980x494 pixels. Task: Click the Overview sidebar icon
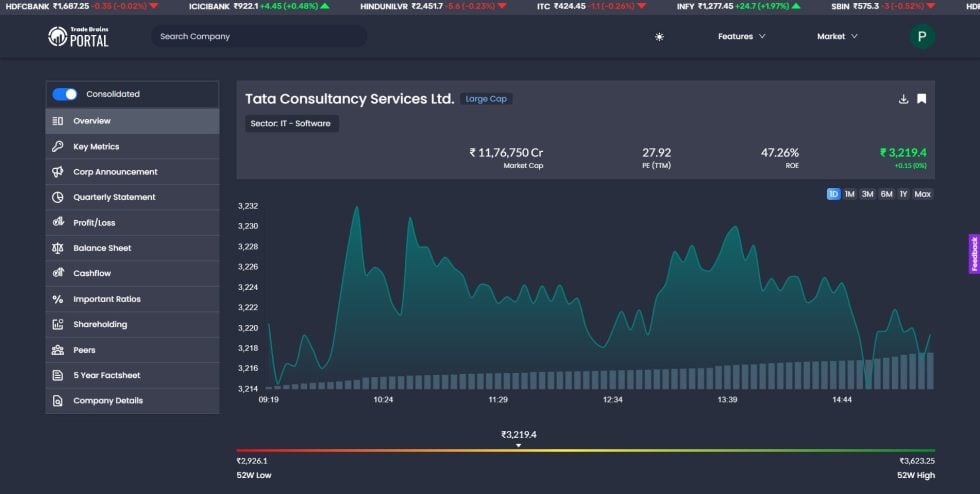[58, 121]
